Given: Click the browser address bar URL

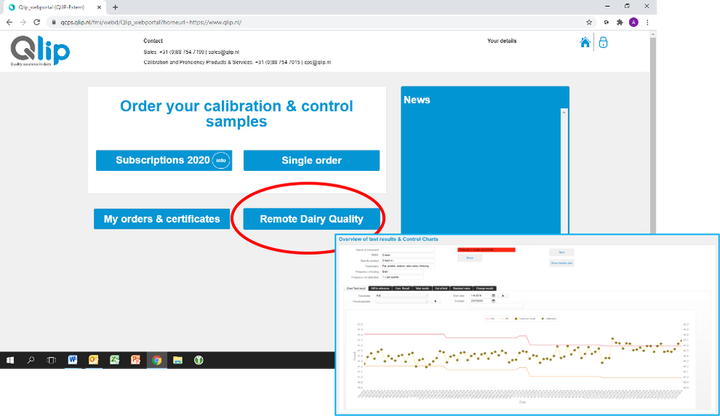Looking at the screenshot, I should click(x=151, y=22).
